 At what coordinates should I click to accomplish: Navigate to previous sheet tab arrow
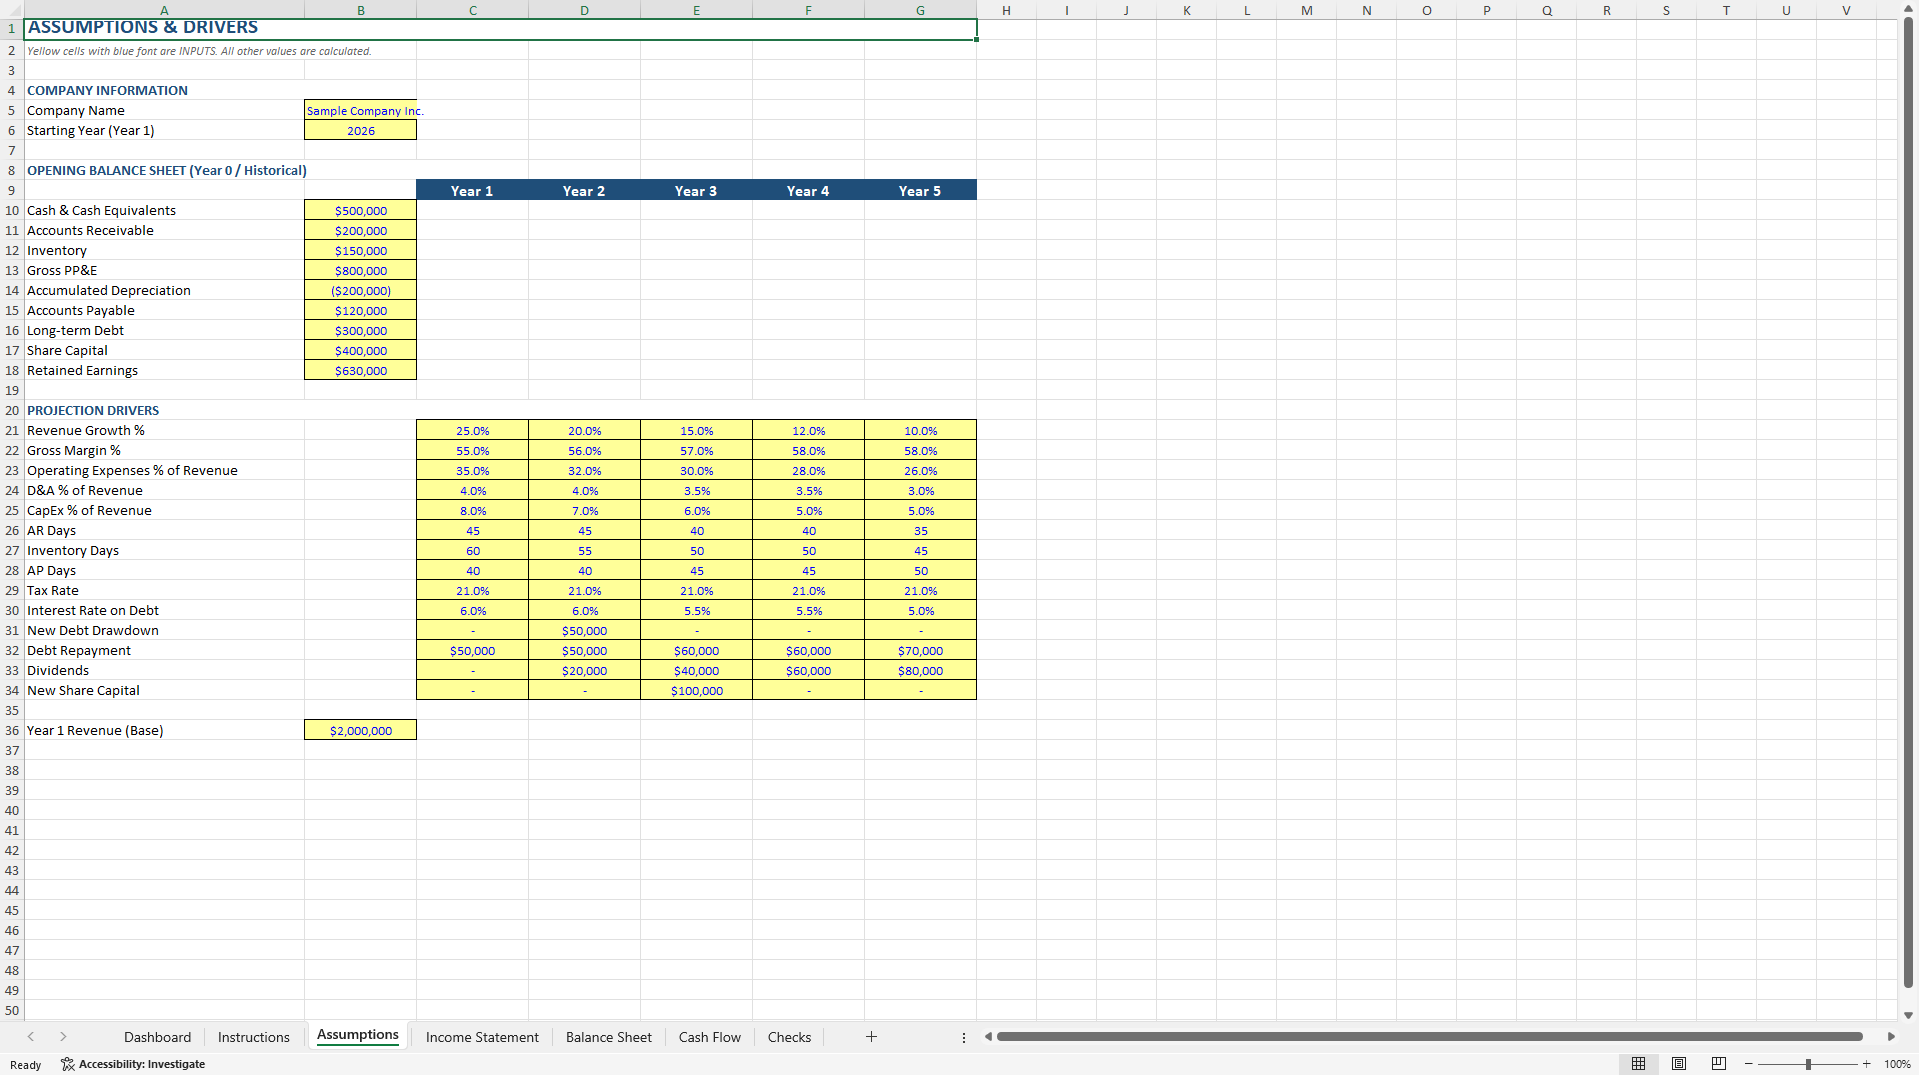(x=31, y=1037)
